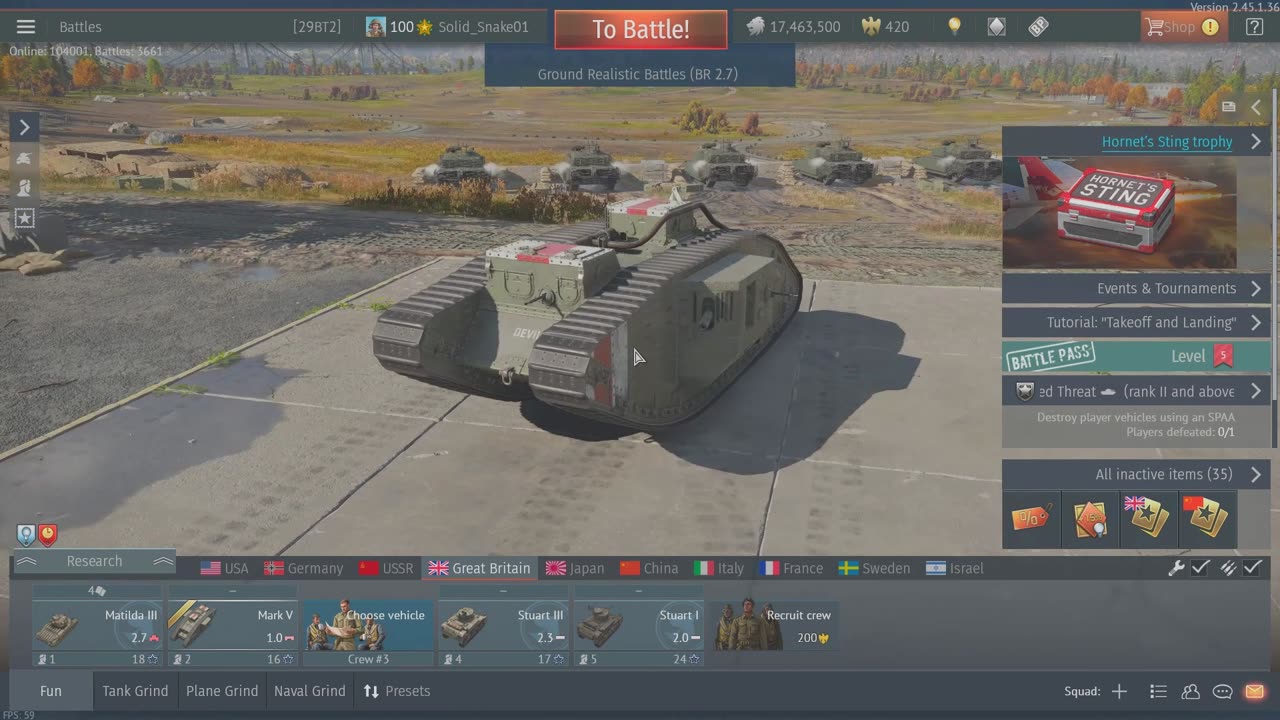
Task: Click the Golden Eagles currency icon
Action: pos(871,27)
